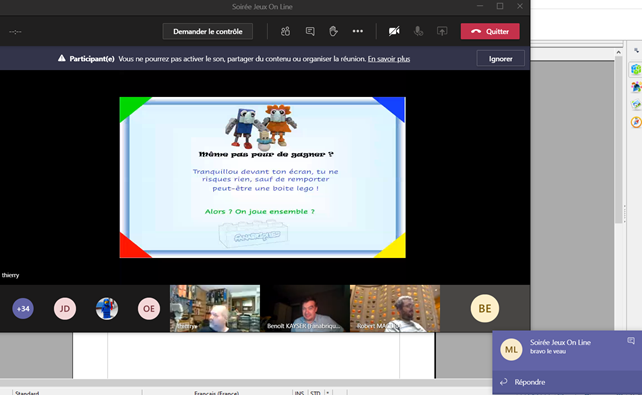Toggle STD selection mode in status bar

click(315, 393)
